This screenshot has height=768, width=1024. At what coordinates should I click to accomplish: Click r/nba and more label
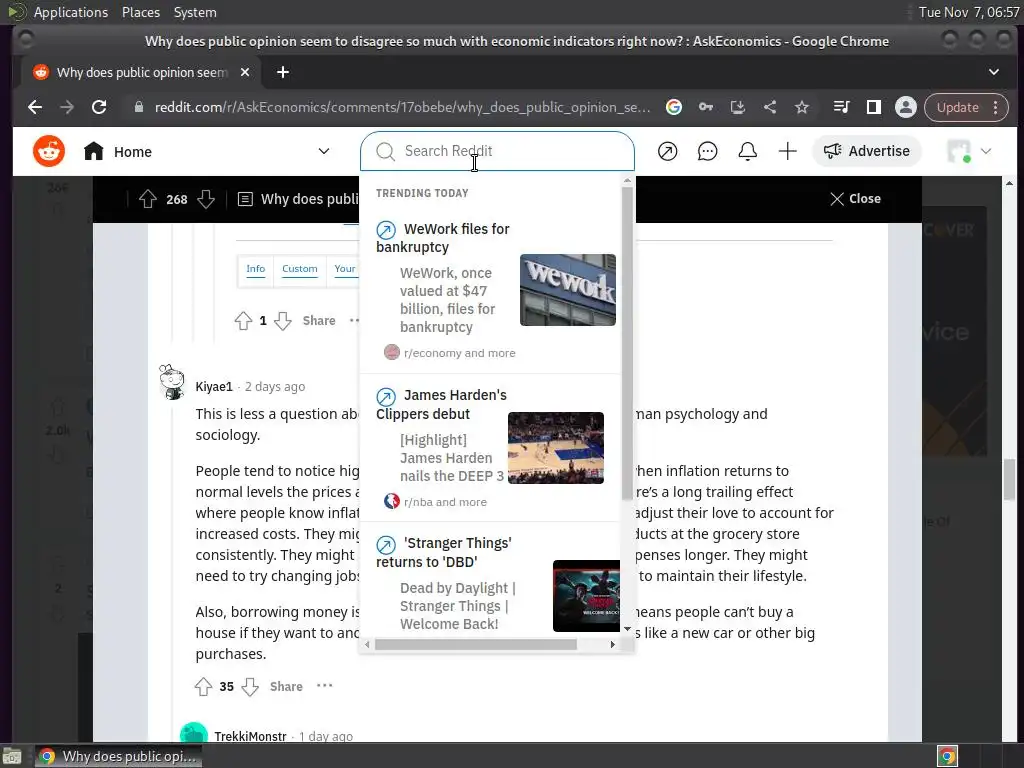coord(445,502)
